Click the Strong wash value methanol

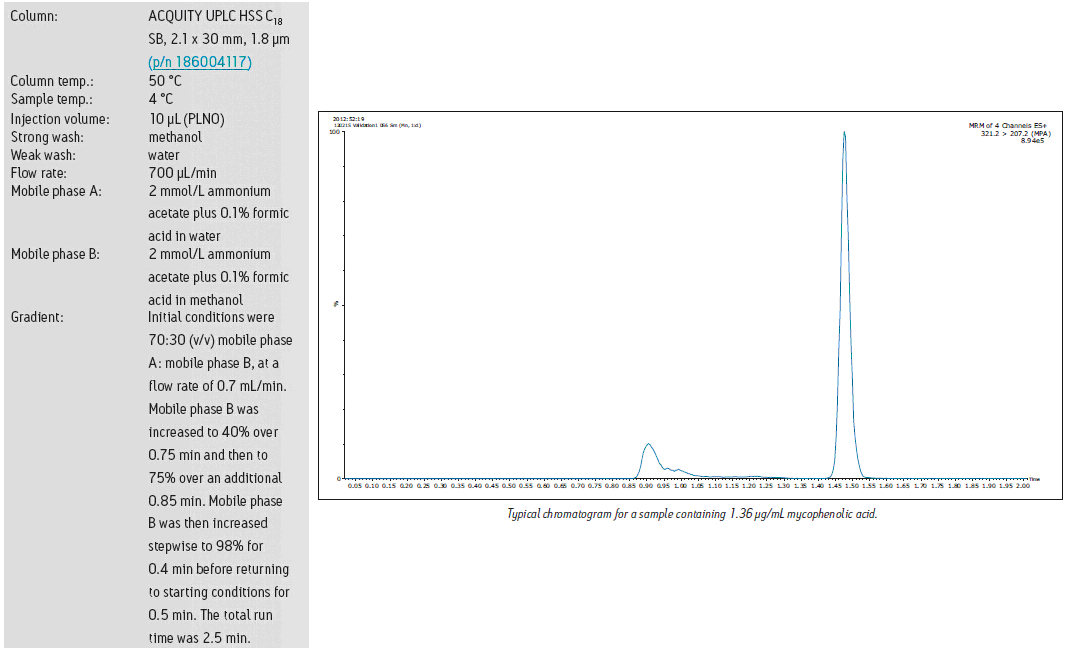(x=175, y=136)
